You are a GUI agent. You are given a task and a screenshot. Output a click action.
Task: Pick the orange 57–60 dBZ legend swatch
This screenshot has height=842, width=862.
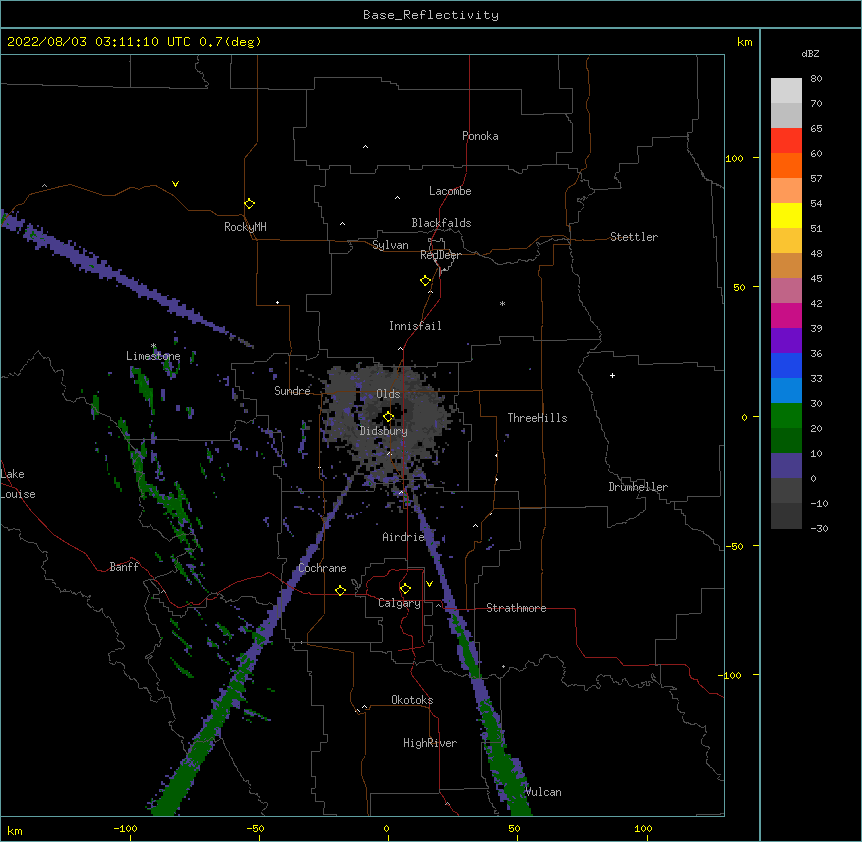tap(786, 165)
